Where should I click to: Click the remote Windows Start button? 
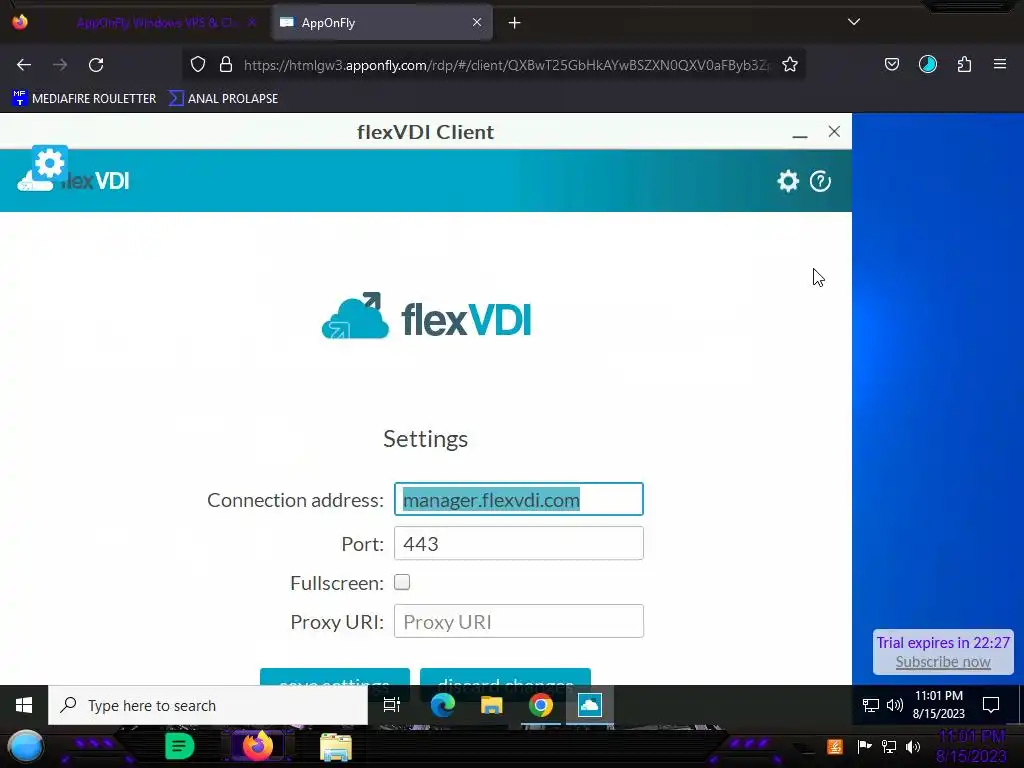tap(24, 705)
